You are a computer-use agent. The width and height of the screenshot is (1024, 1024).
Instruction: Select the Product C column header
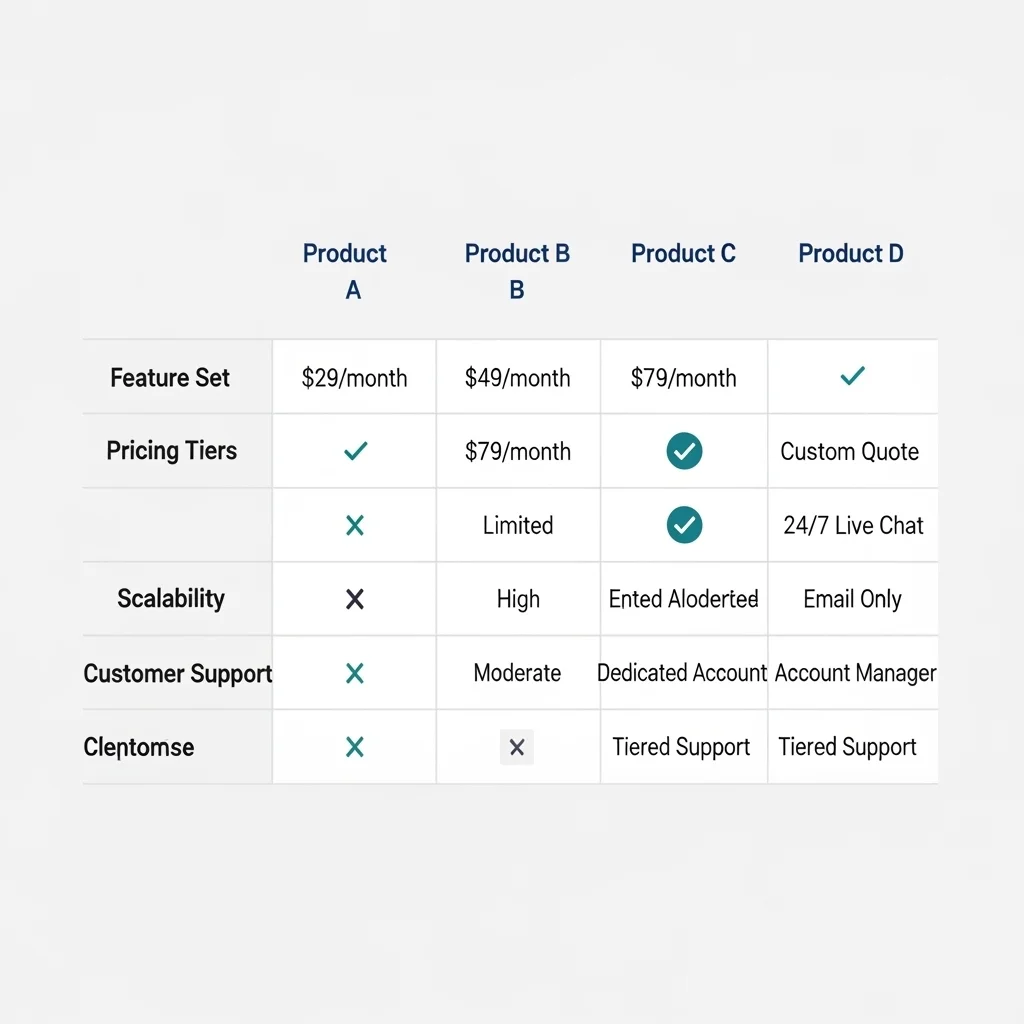point(683,253)
